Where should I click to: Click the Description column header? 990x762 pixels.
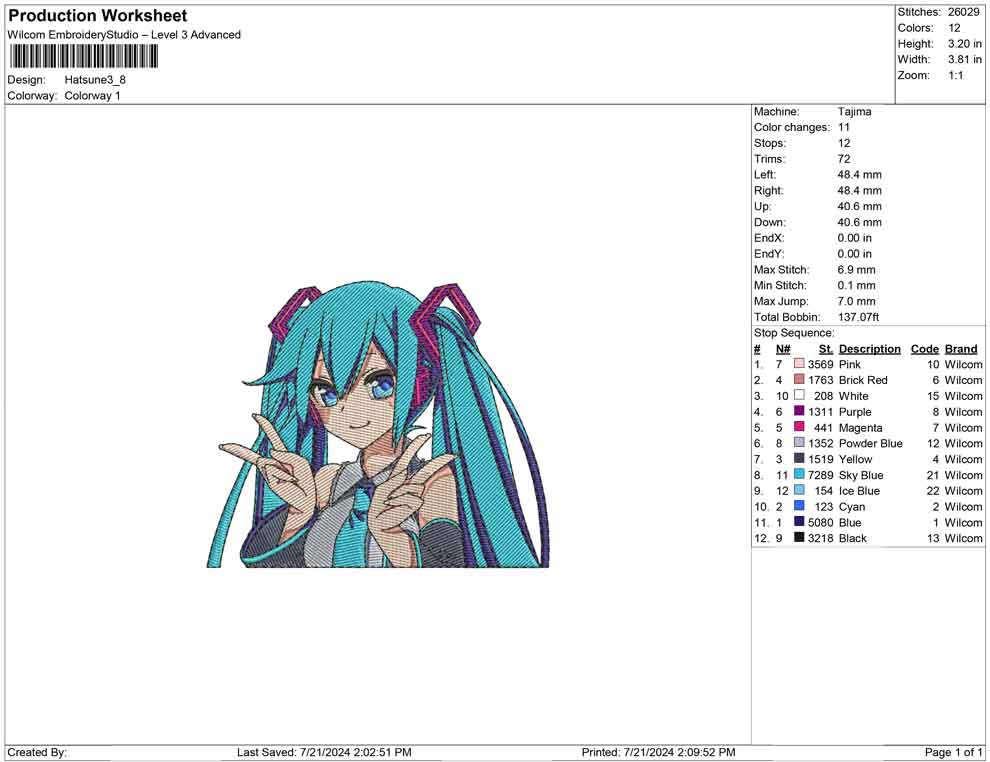[x=869, y=348]
